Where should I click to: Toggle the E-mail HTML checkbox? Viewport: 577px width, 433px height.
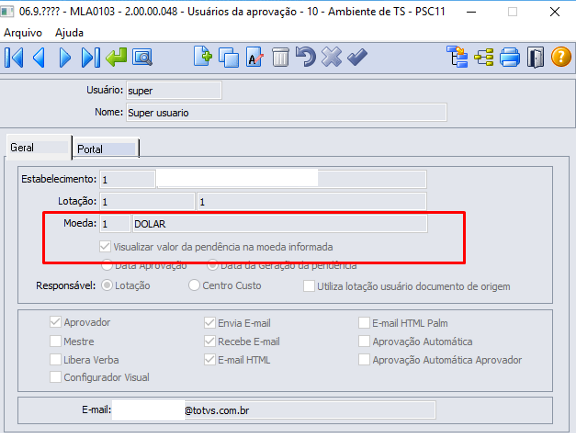tap(210, 359)
